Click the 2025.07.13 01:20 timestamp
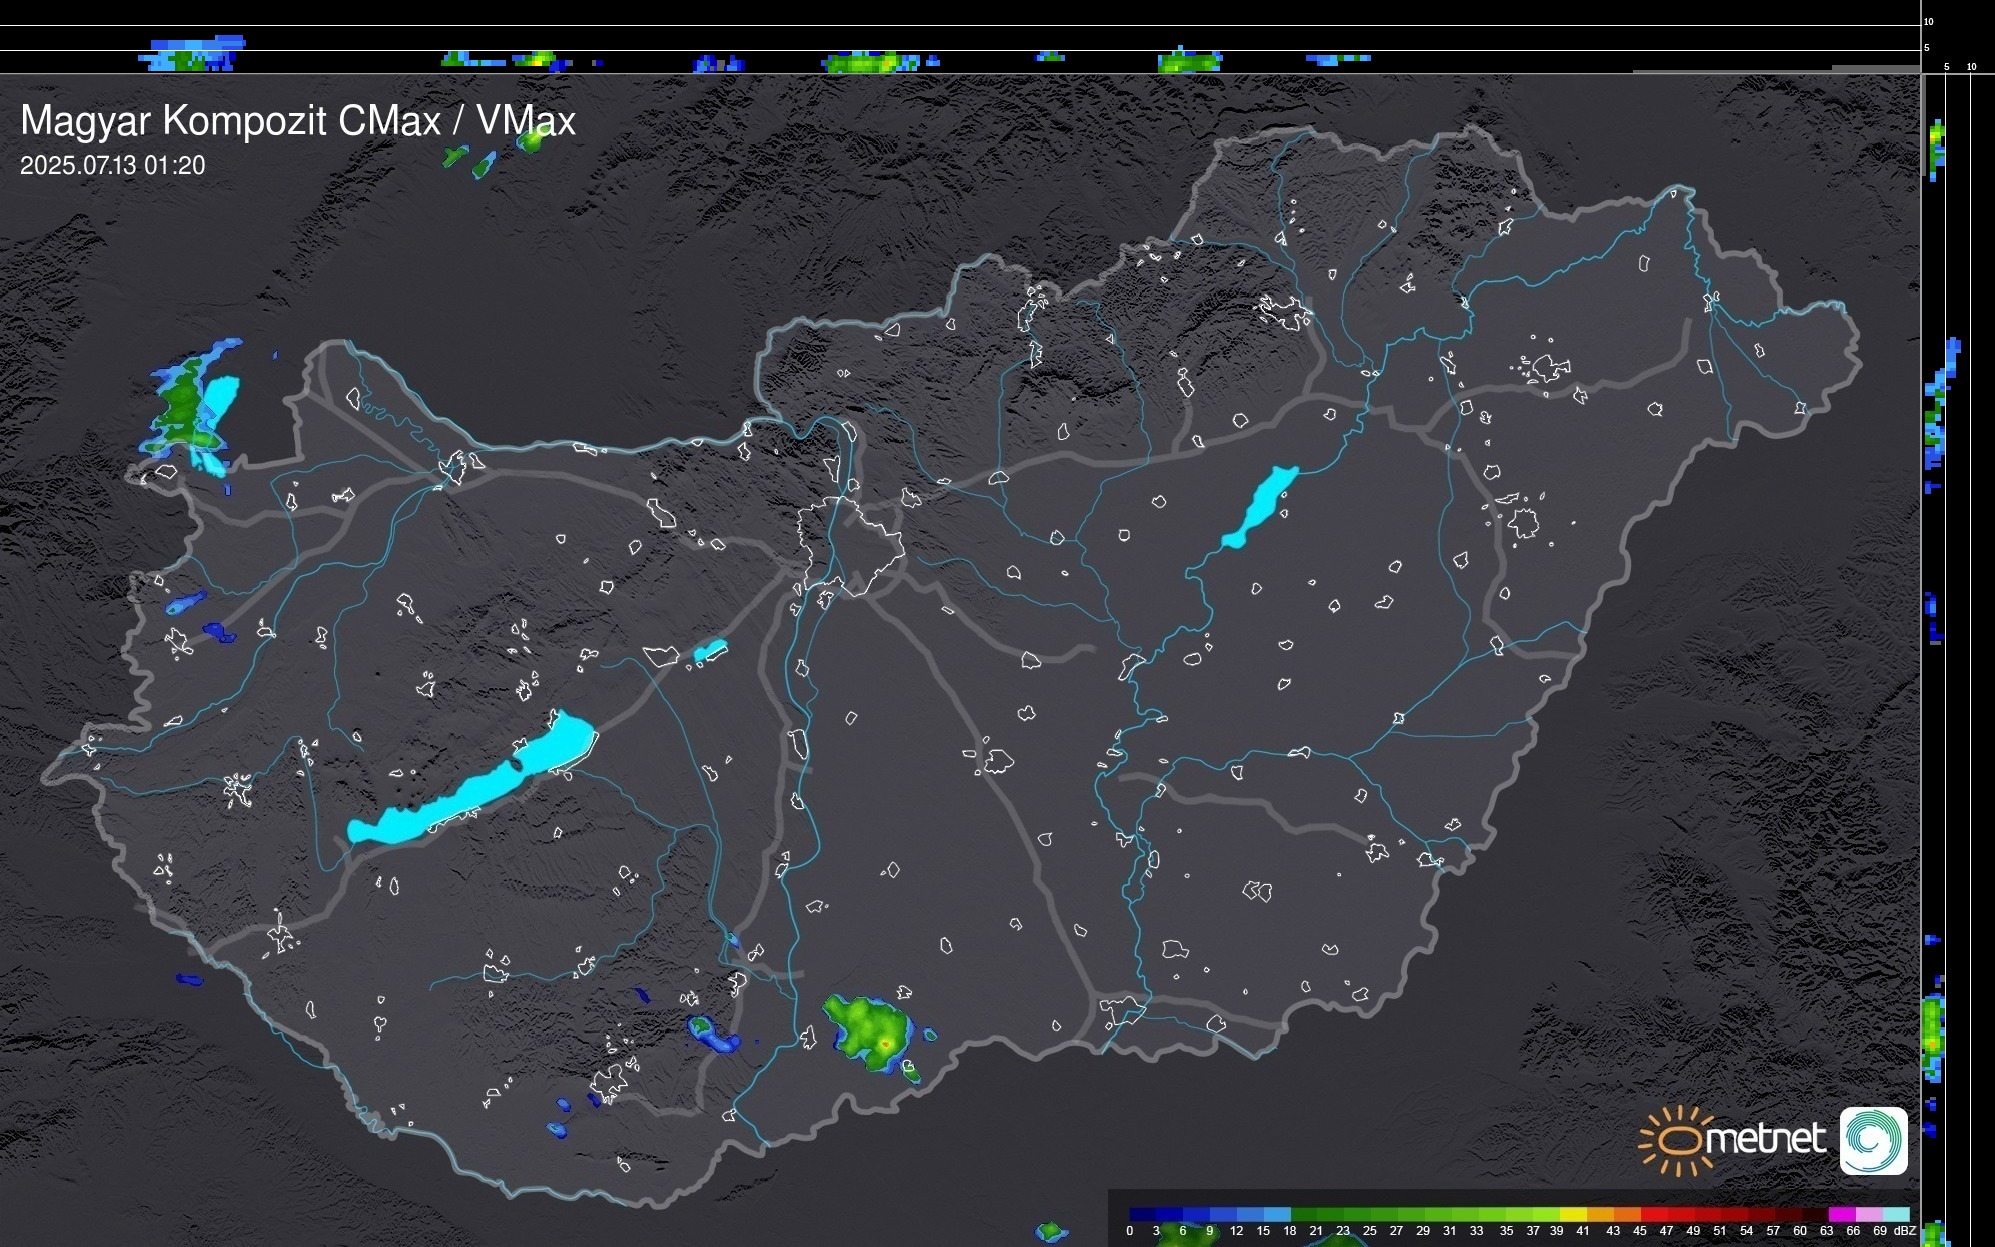1995x1247 pixels. point(112,166)
